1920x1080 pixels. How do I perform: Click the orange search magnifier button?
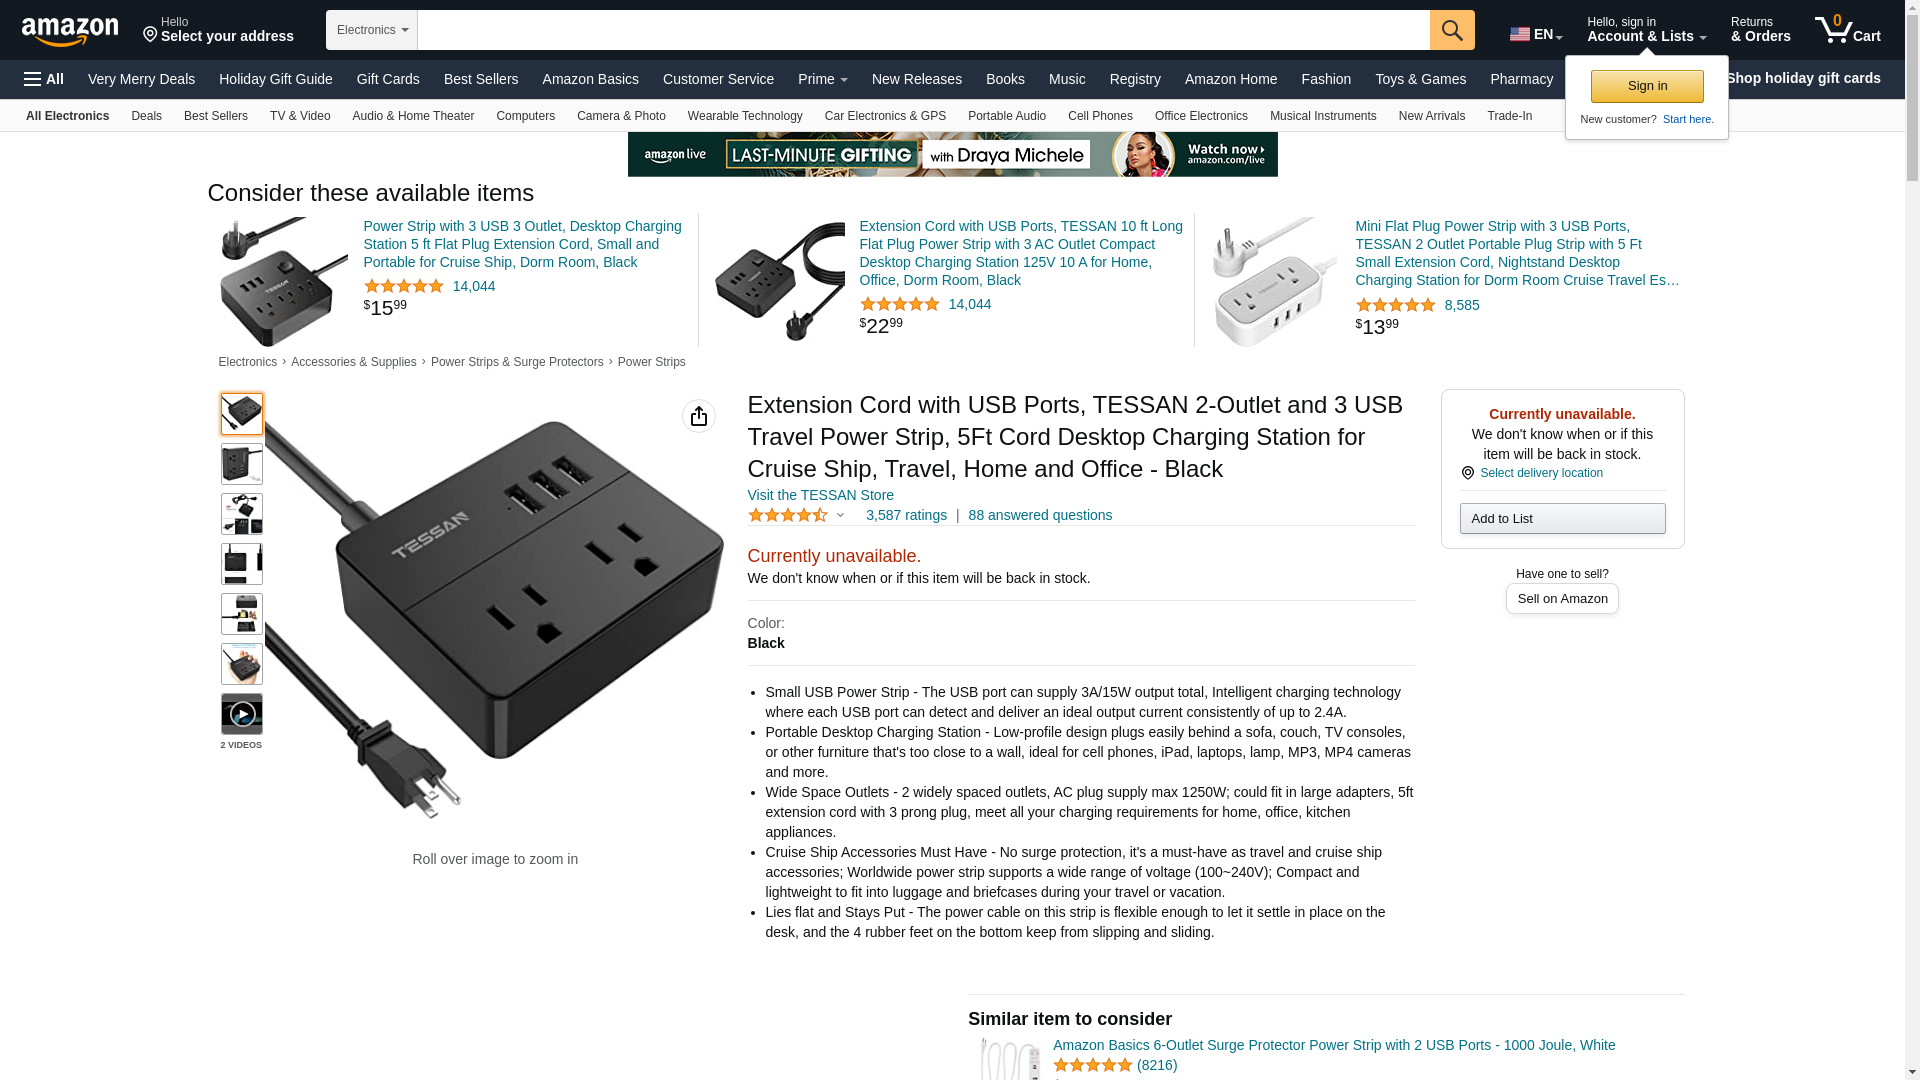pyautogui.click(x=1452, y=30)
